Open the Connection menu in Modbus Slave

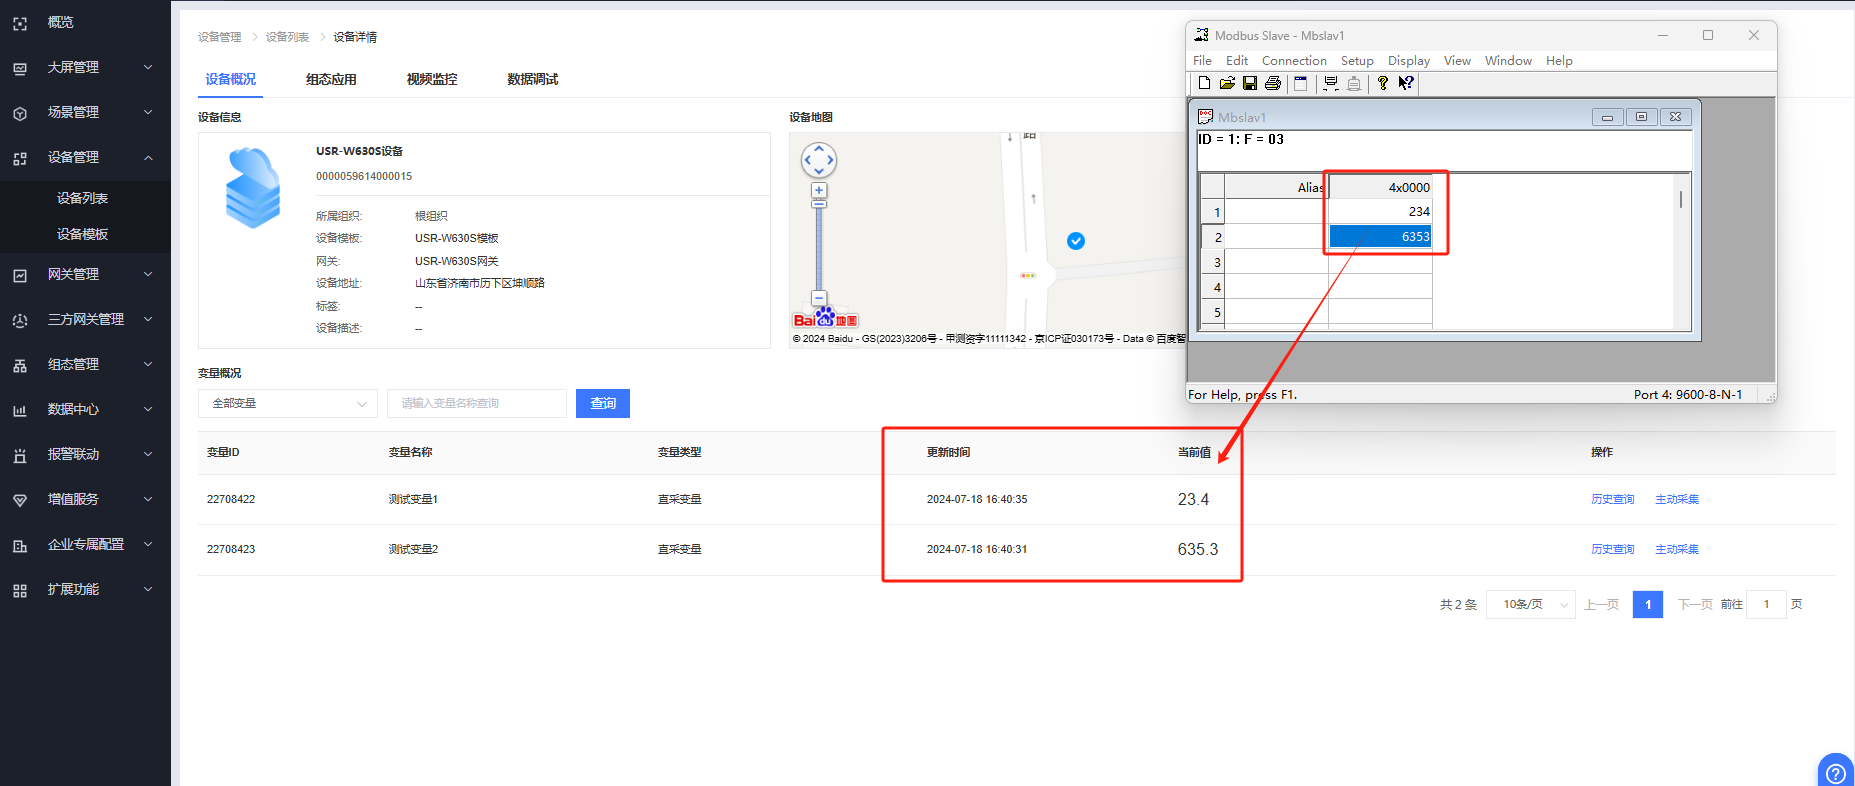click(1294, 61)
